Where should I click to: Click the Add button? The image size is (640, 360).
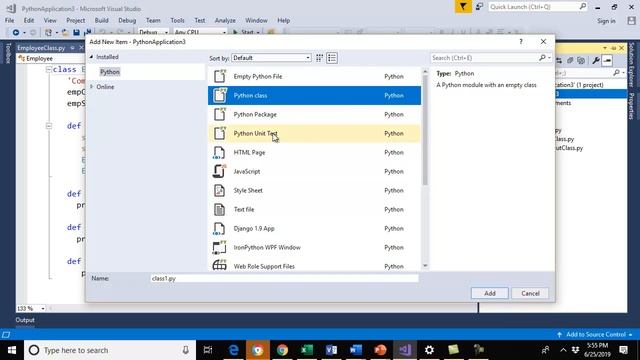coord(490,293)
